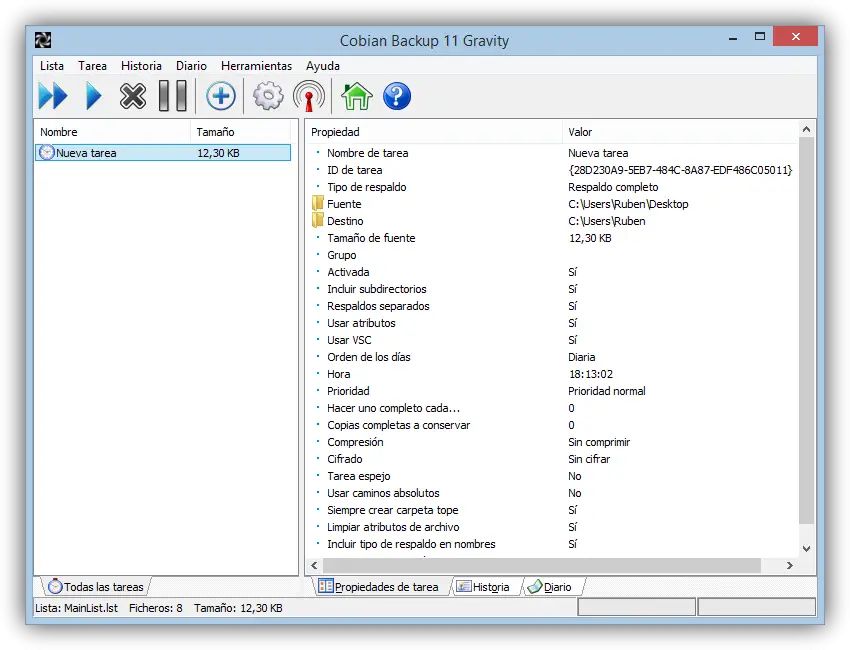
Task: Select the Nueva tarea task row
Action: pos(163,153)
